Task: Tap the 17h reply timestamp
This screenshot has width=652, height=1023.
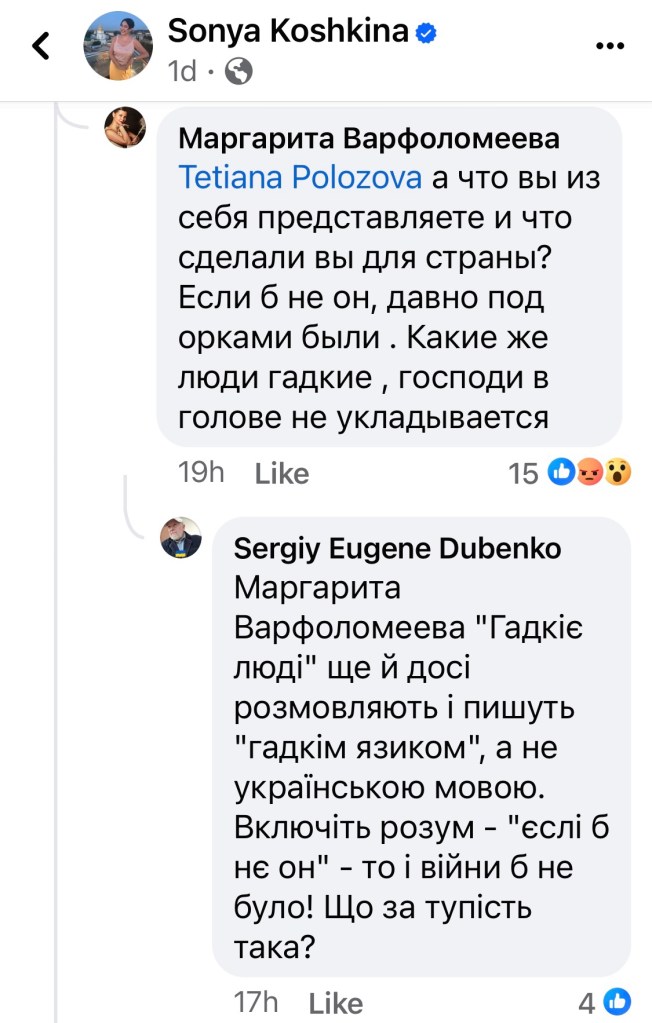Action: click(x=255, y=1002)
